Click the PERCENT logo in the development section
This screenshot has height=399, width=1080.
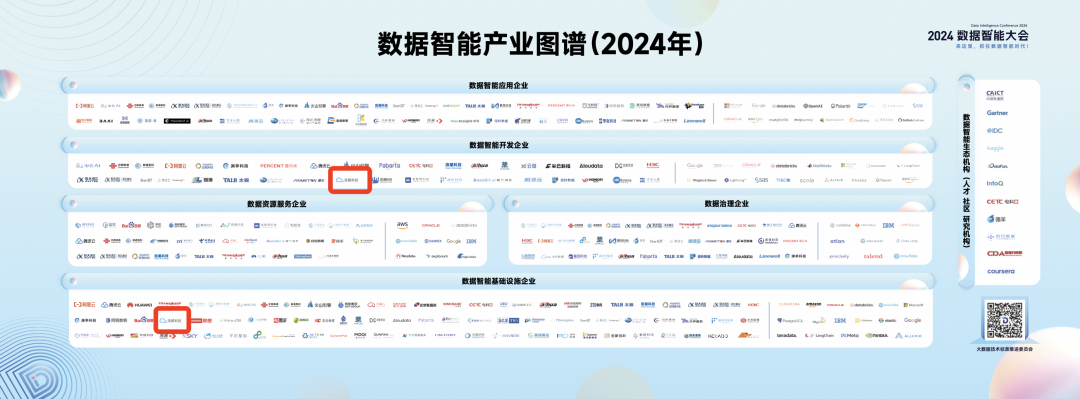tap(279, 165)
